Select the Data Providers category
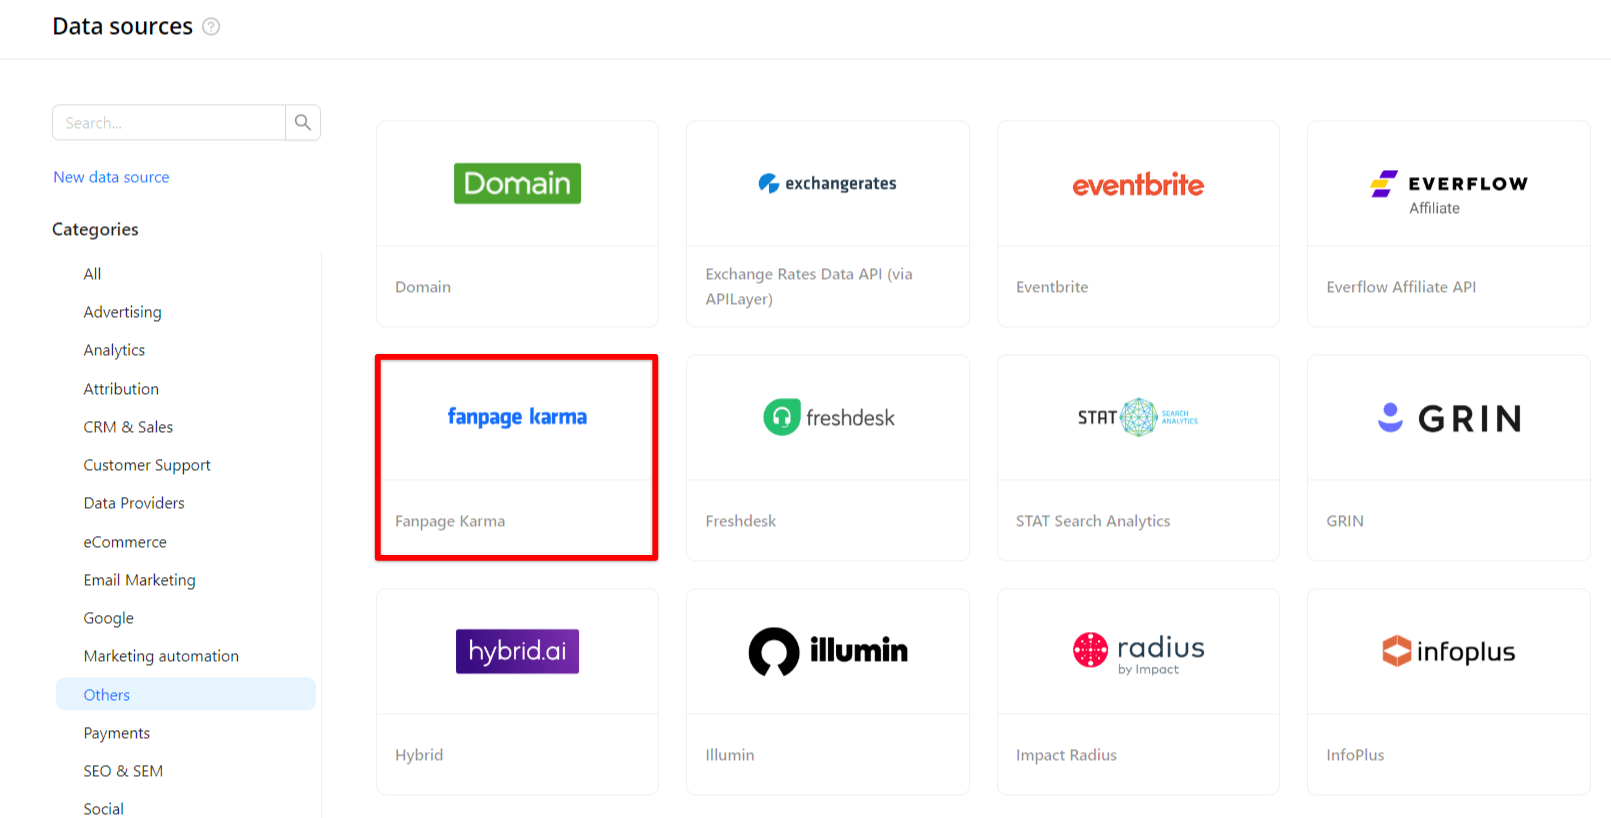This screenshot has height=818, width=1611. [x=134, y=503]
